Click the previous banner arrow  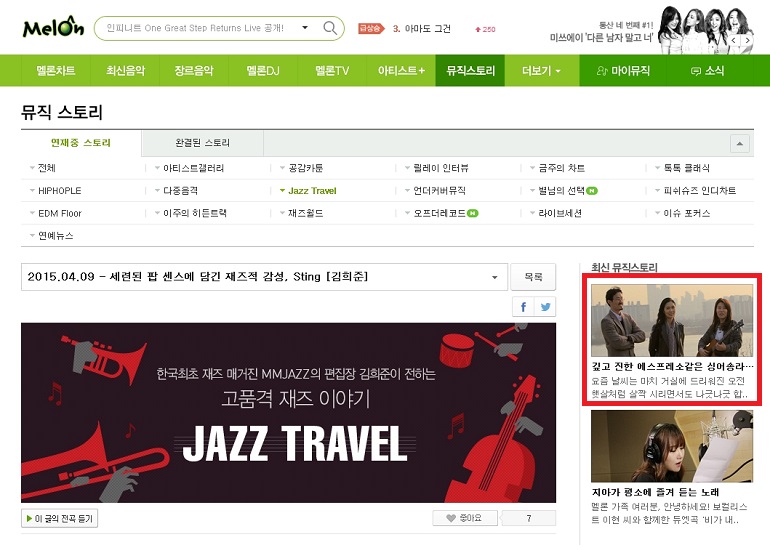pos(734,40)
